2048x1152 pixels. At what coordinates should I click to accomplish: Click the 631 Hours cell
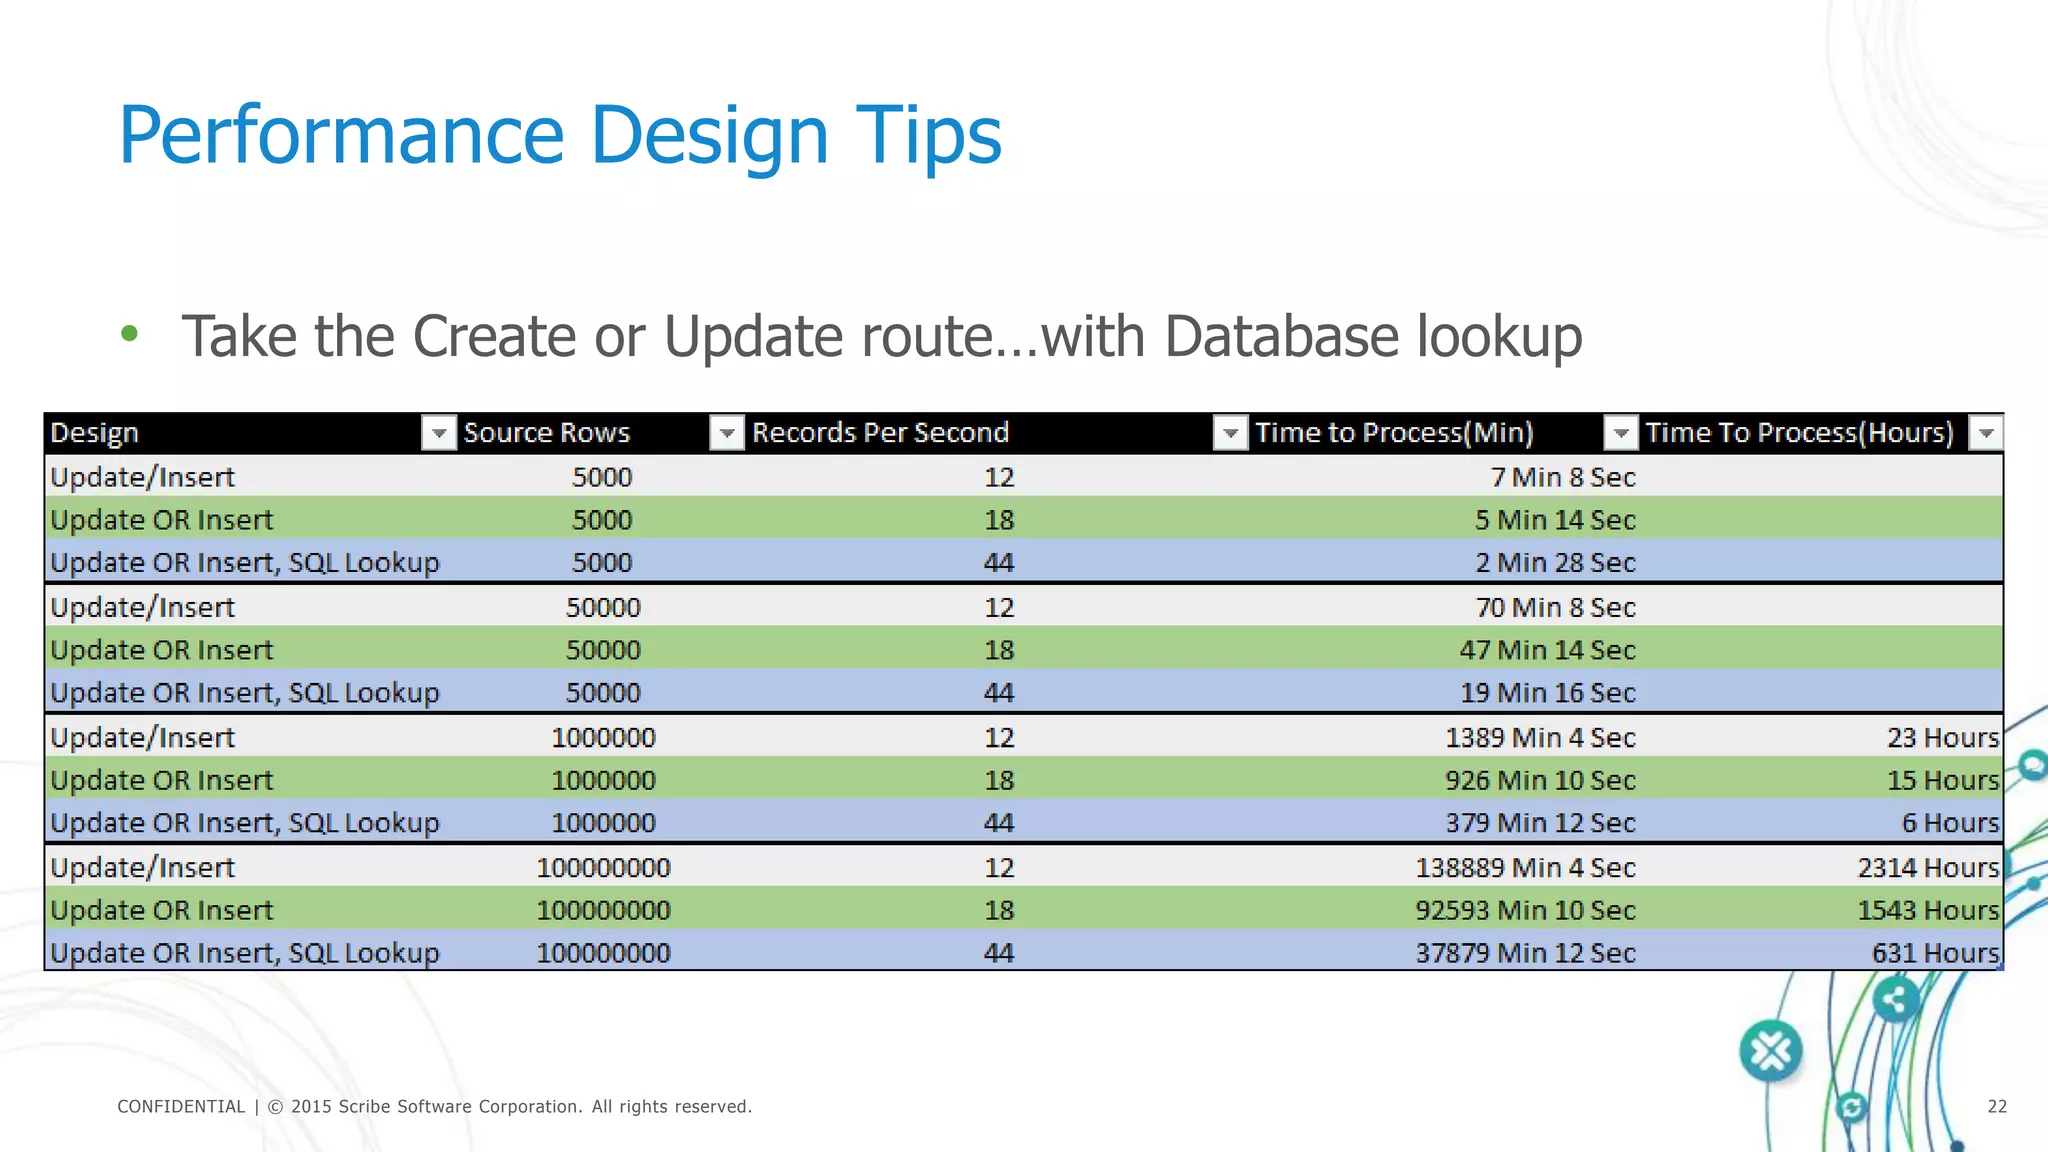pos(1934,953)
